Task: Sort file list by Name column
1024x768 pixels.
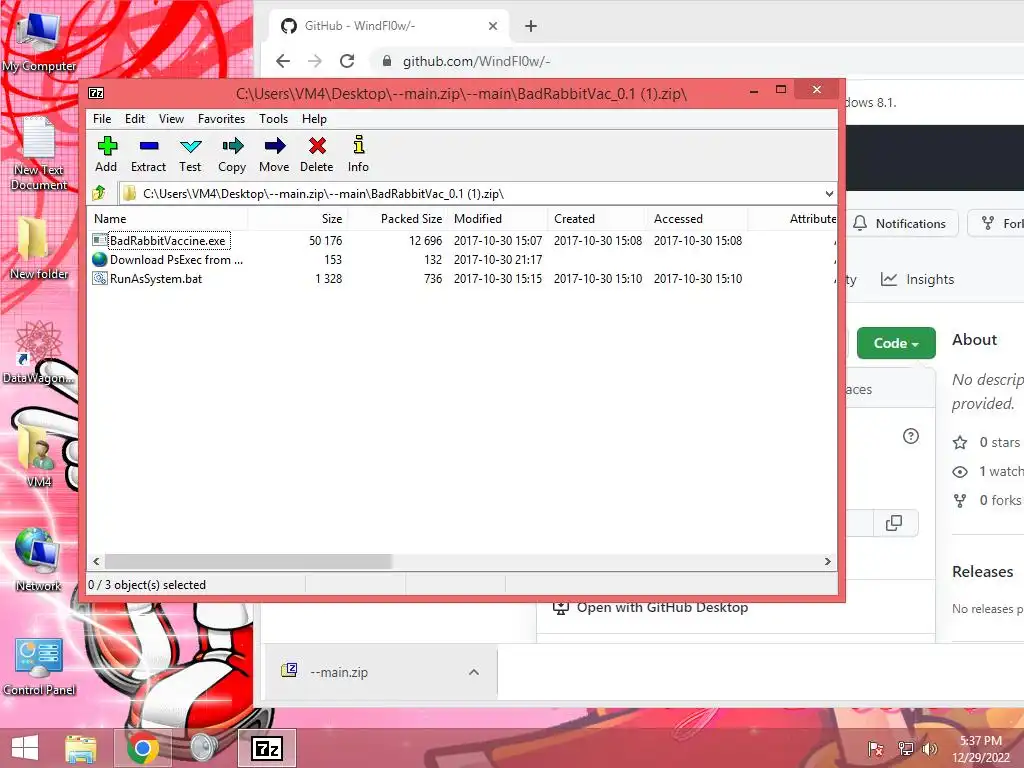Action: (x=167, y=219)
